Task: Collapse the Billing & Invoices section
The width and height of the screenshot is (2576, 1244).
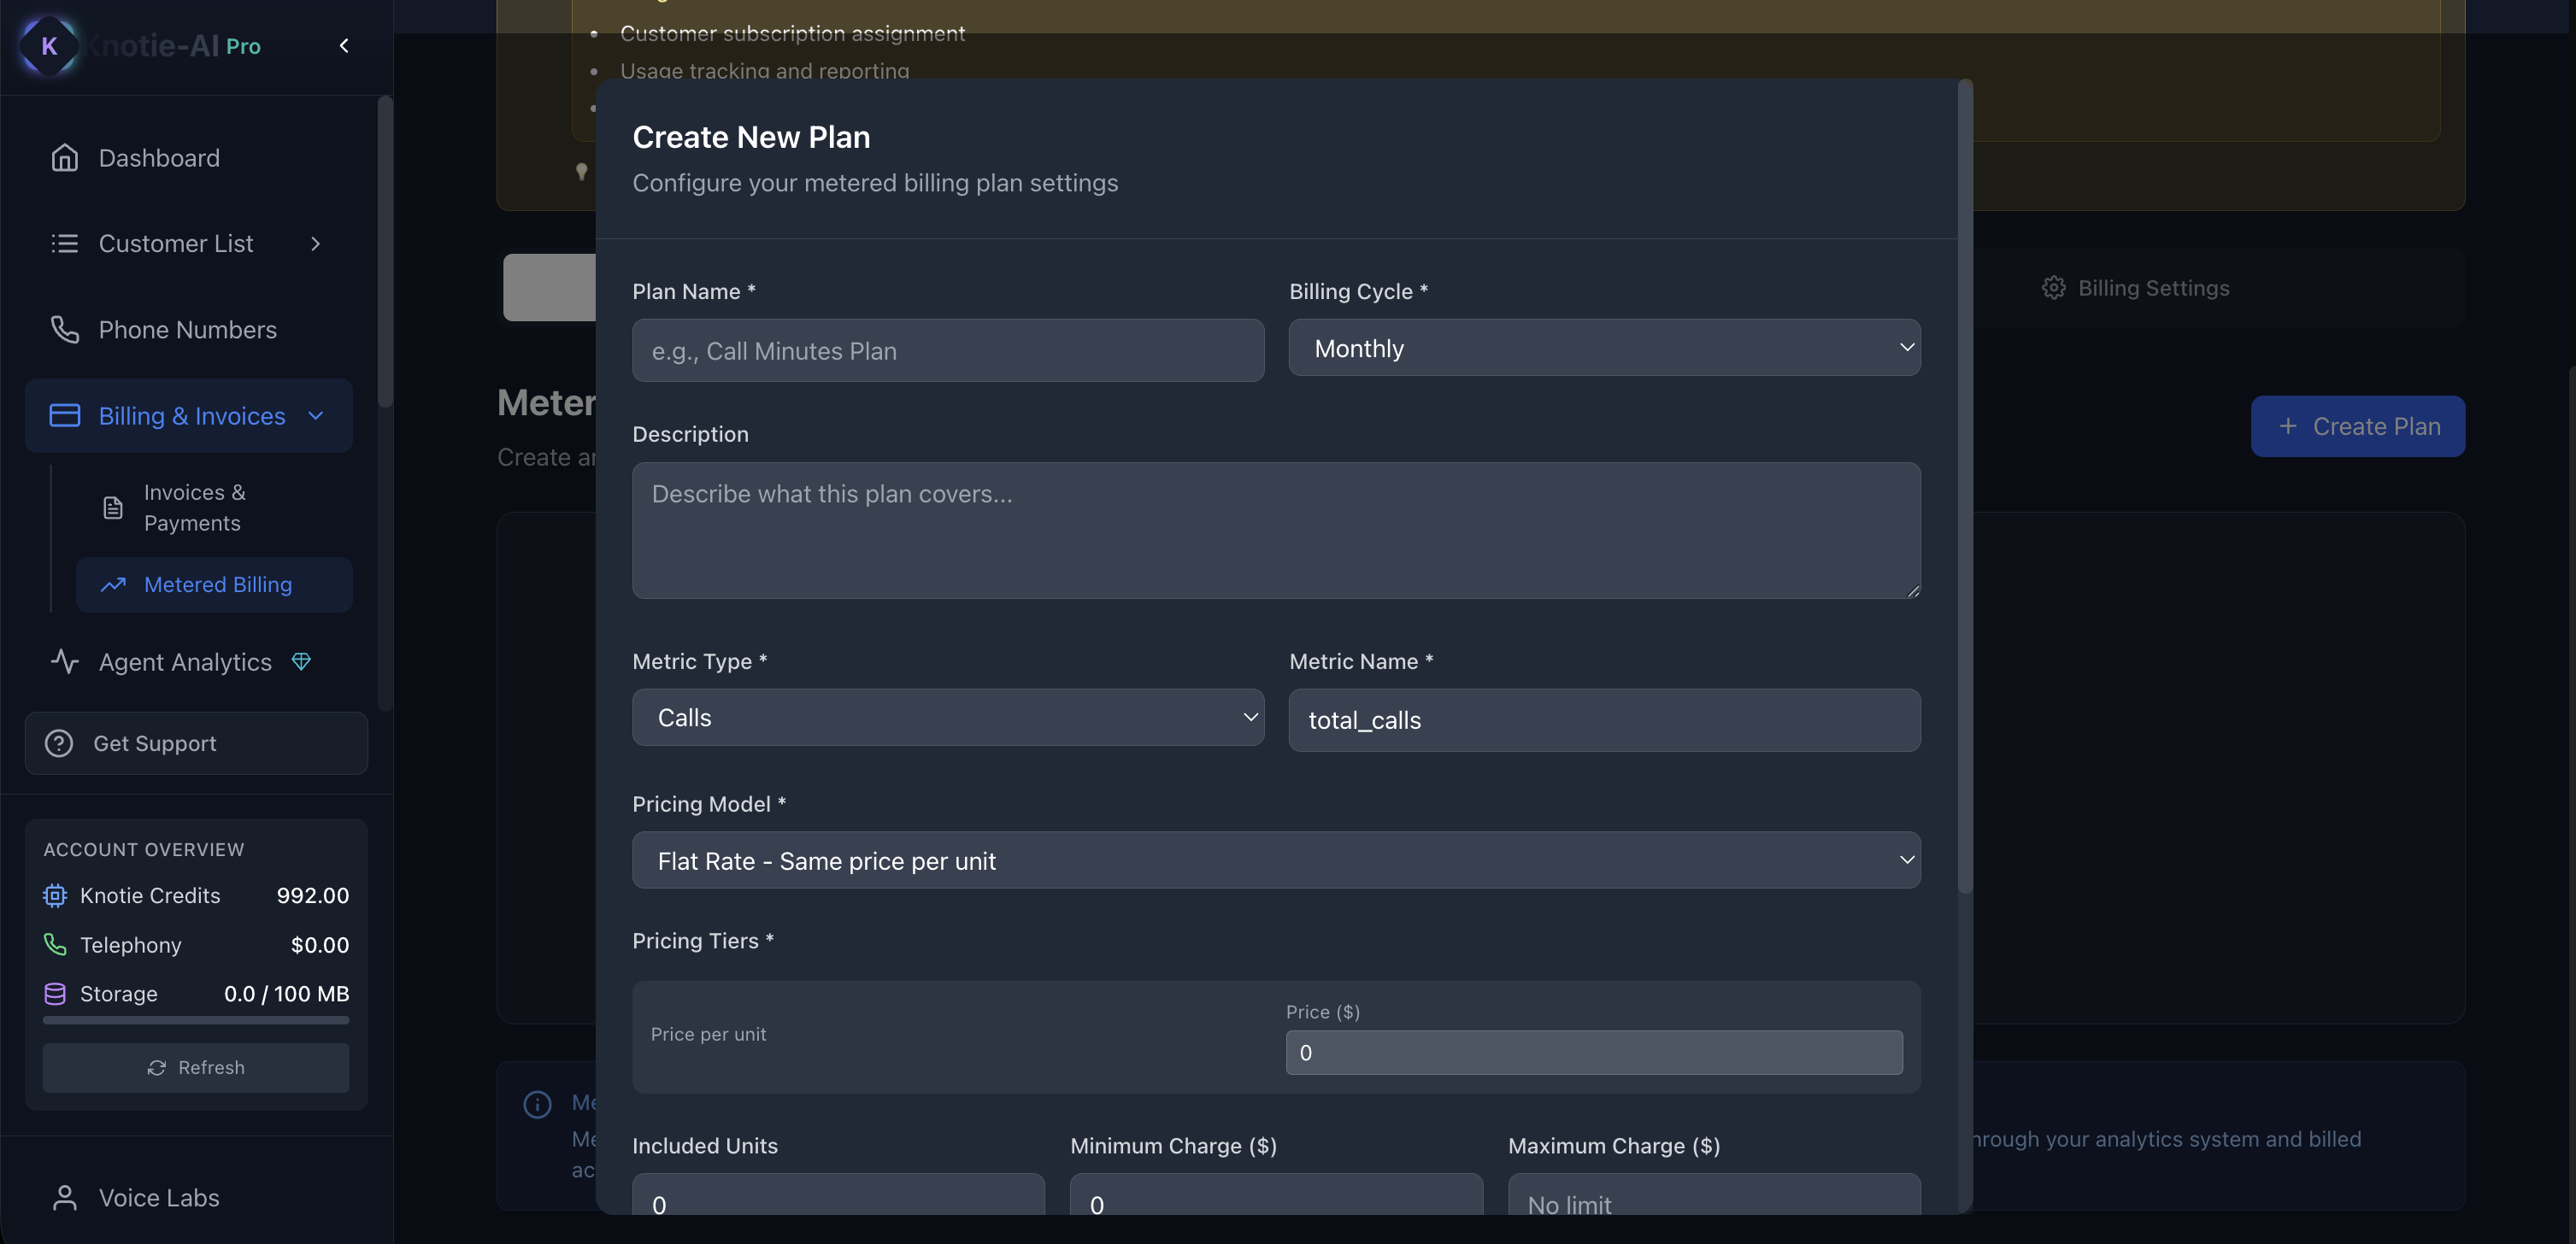Action: point(316,416)
